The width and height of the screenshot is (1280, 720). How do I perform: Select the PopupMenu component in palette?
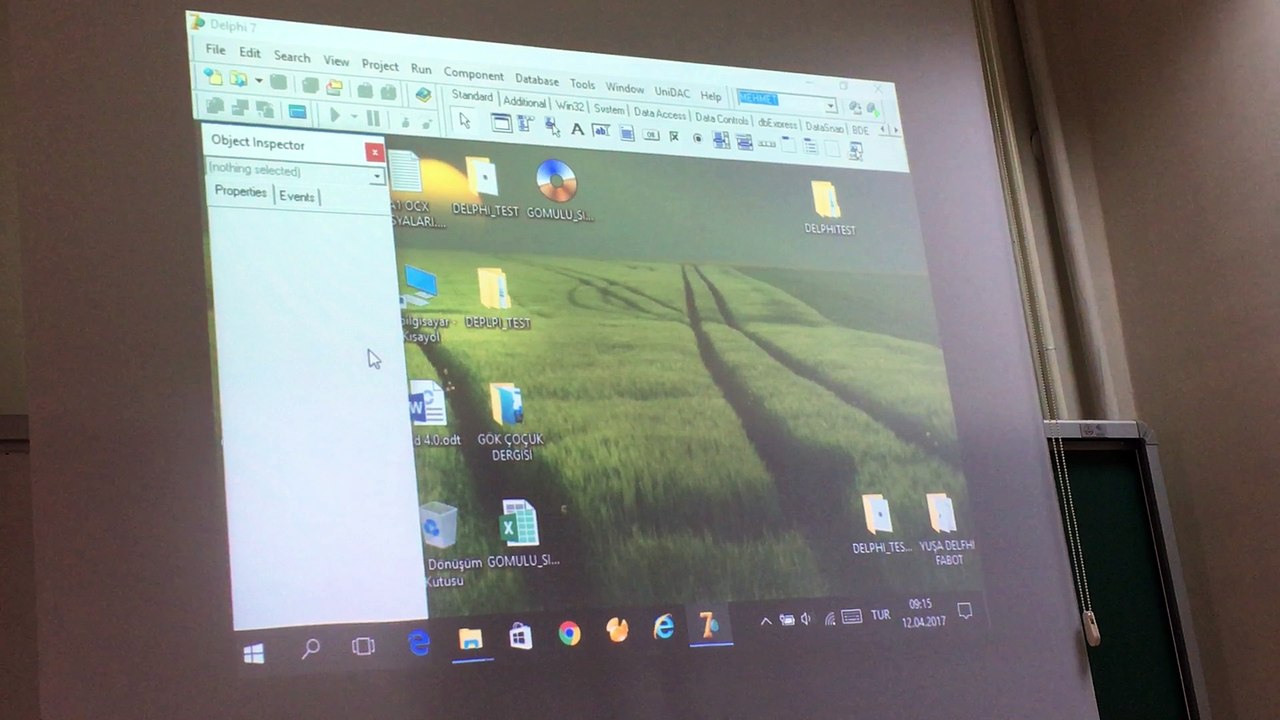(x=552, y=127)
